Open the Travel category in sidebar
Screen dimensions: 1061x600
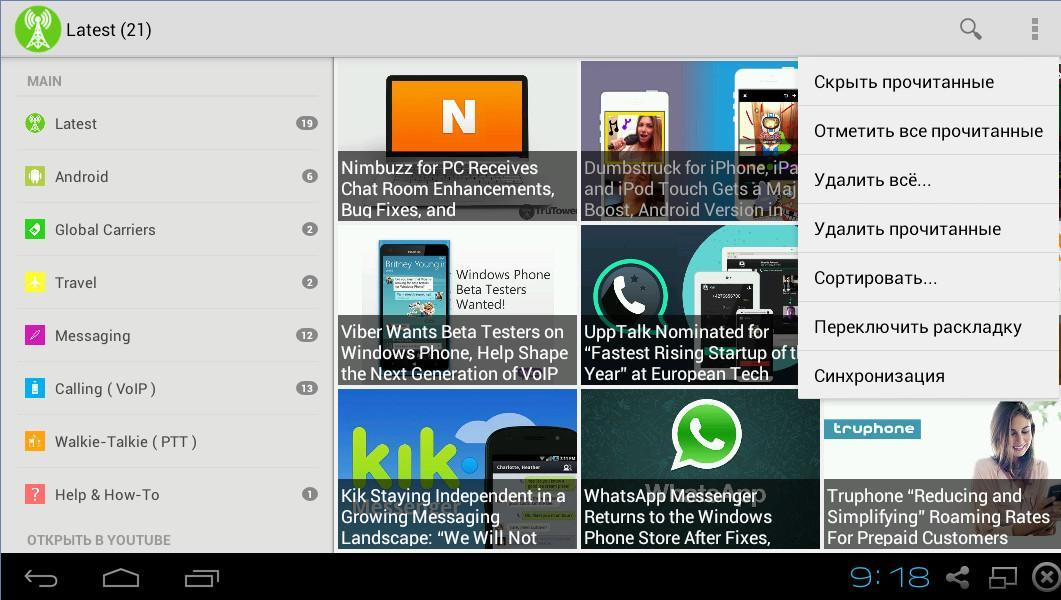pyautogui.click(x=169, y=282)
